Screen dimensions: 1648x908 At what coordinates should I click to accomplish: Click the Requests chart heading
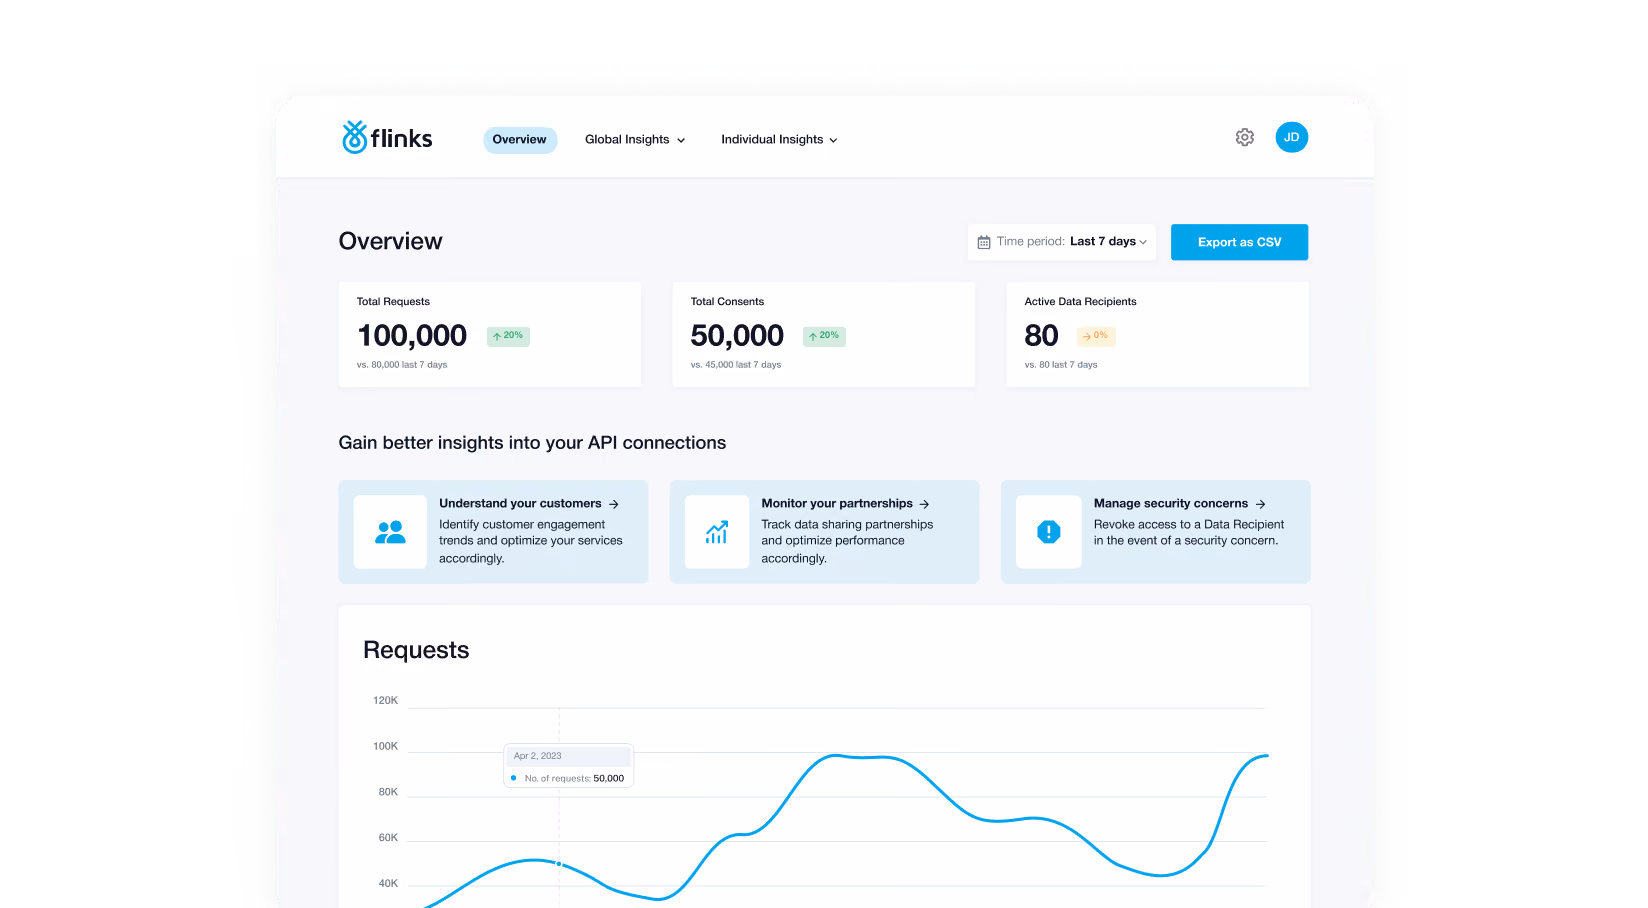click(x=416, y=650)
